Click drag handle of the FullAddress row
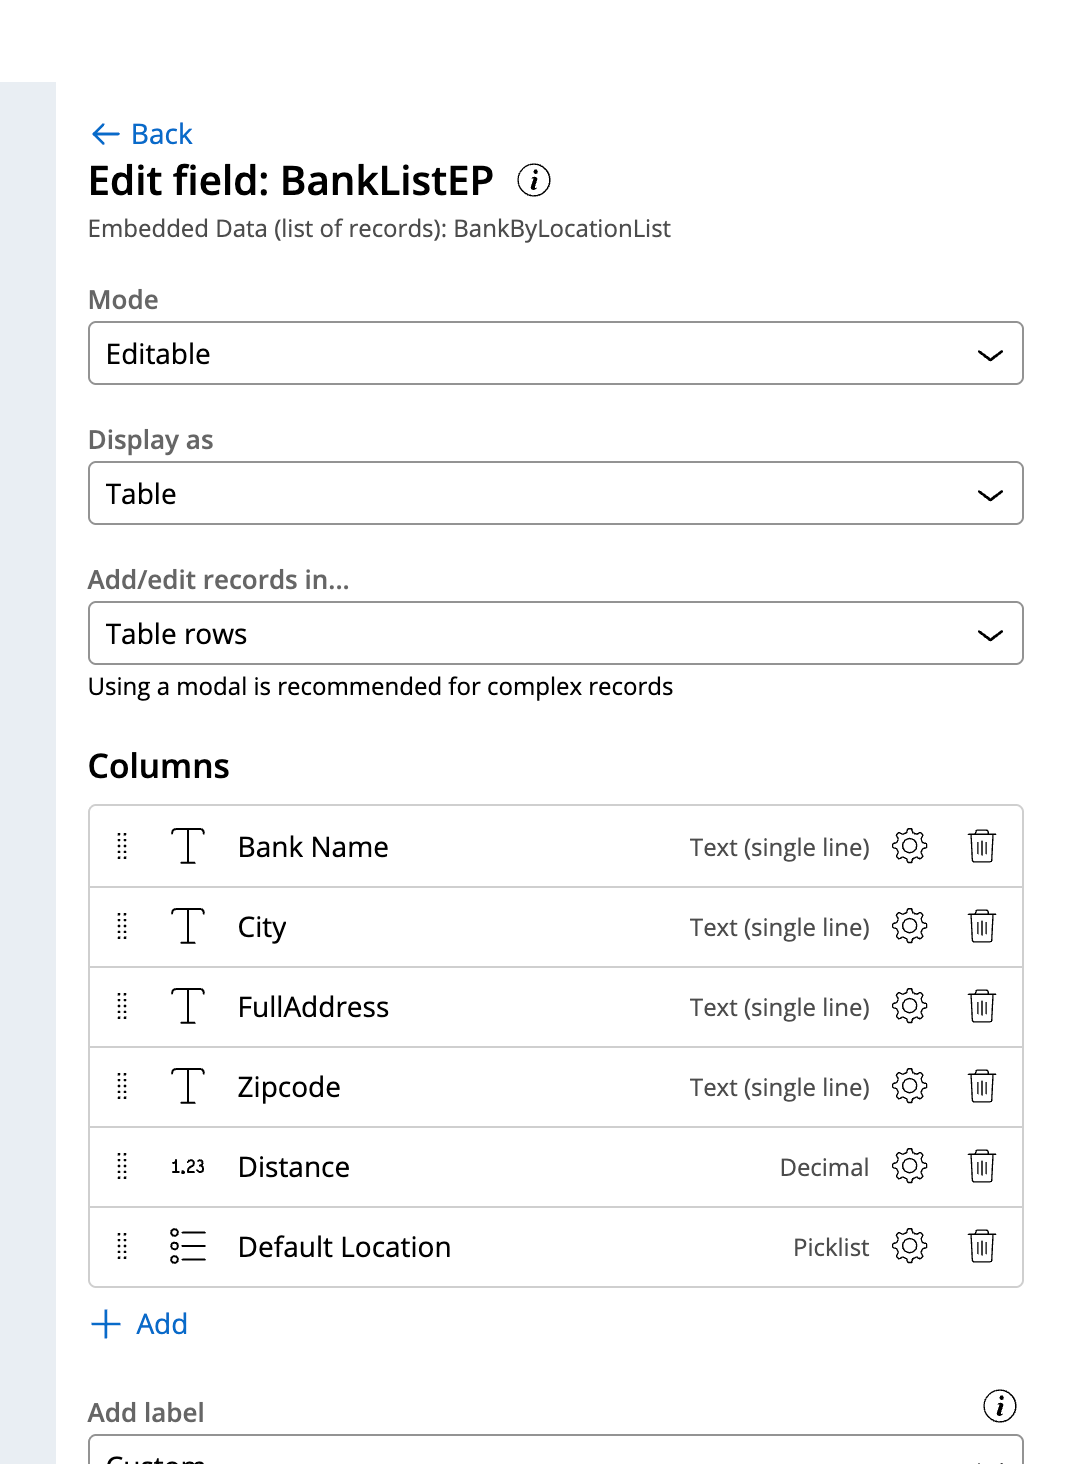The height and width of the screenshot is (1464, 1070). click(x=122, y=1006)
